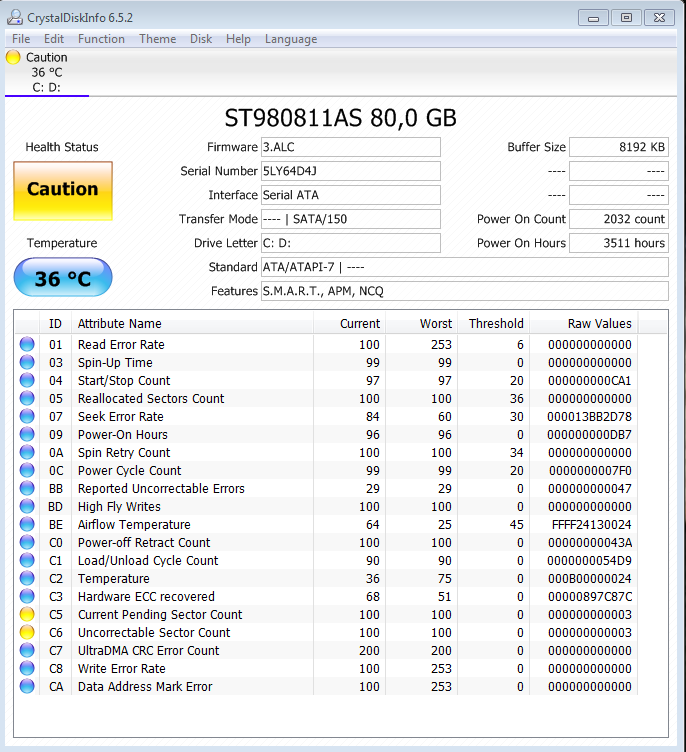
Task: Click the status icon for Hardware ECC recovered
Action: point(27,596)
